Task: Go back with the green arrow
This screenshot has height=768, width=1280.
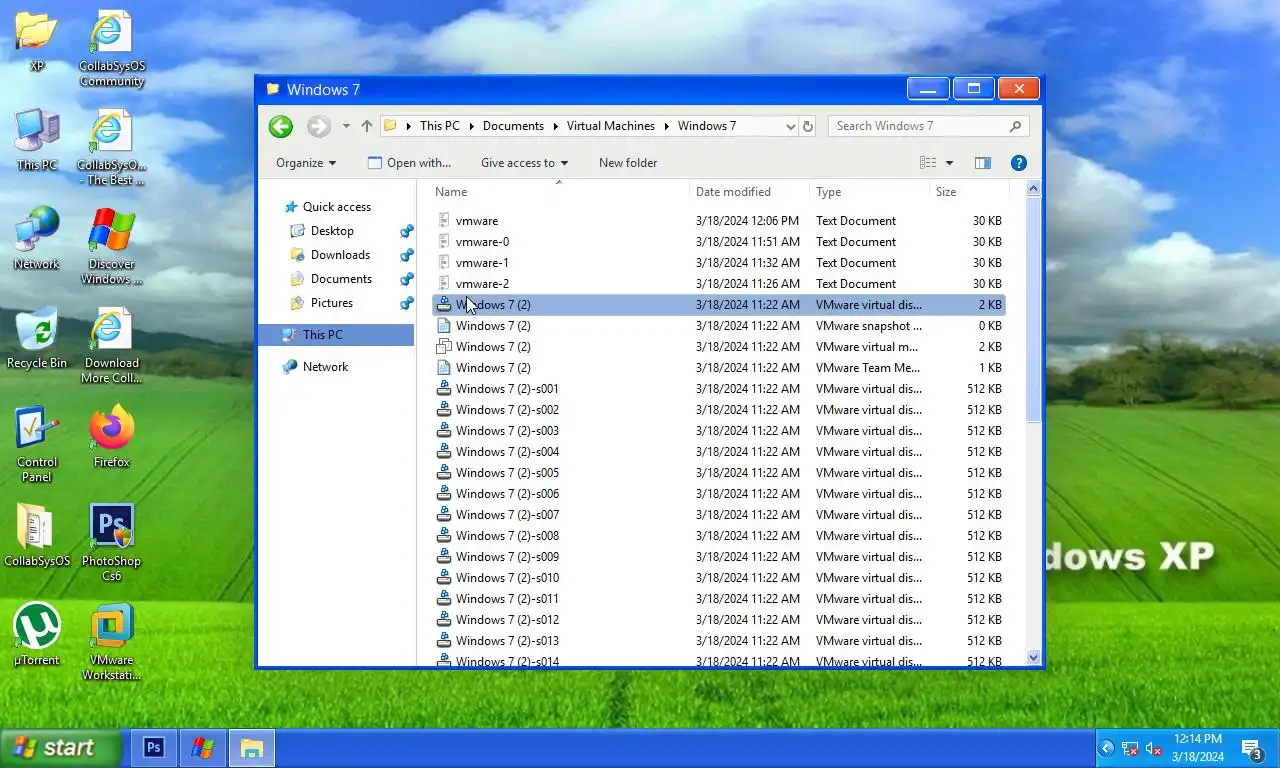Action: [281, 126]
